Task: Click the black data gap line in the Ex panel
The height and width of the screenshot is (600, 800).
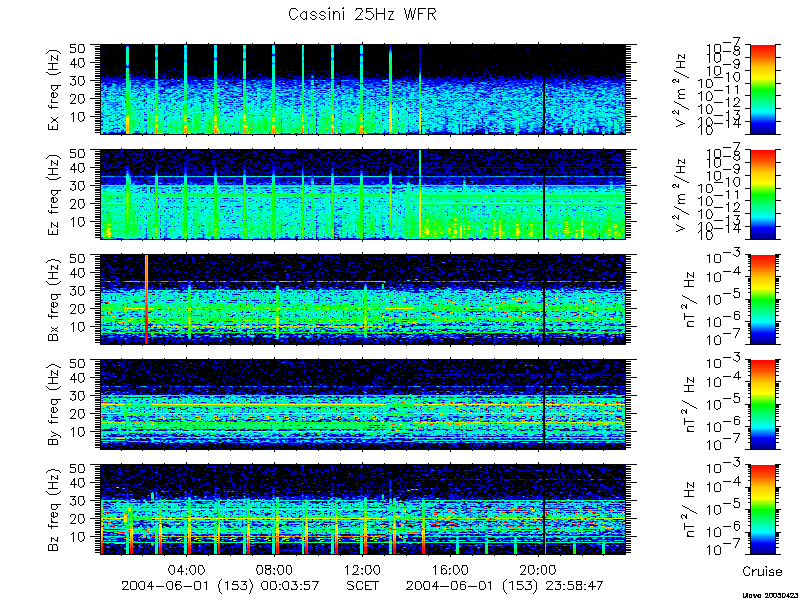Action: [x=544, y=89]
